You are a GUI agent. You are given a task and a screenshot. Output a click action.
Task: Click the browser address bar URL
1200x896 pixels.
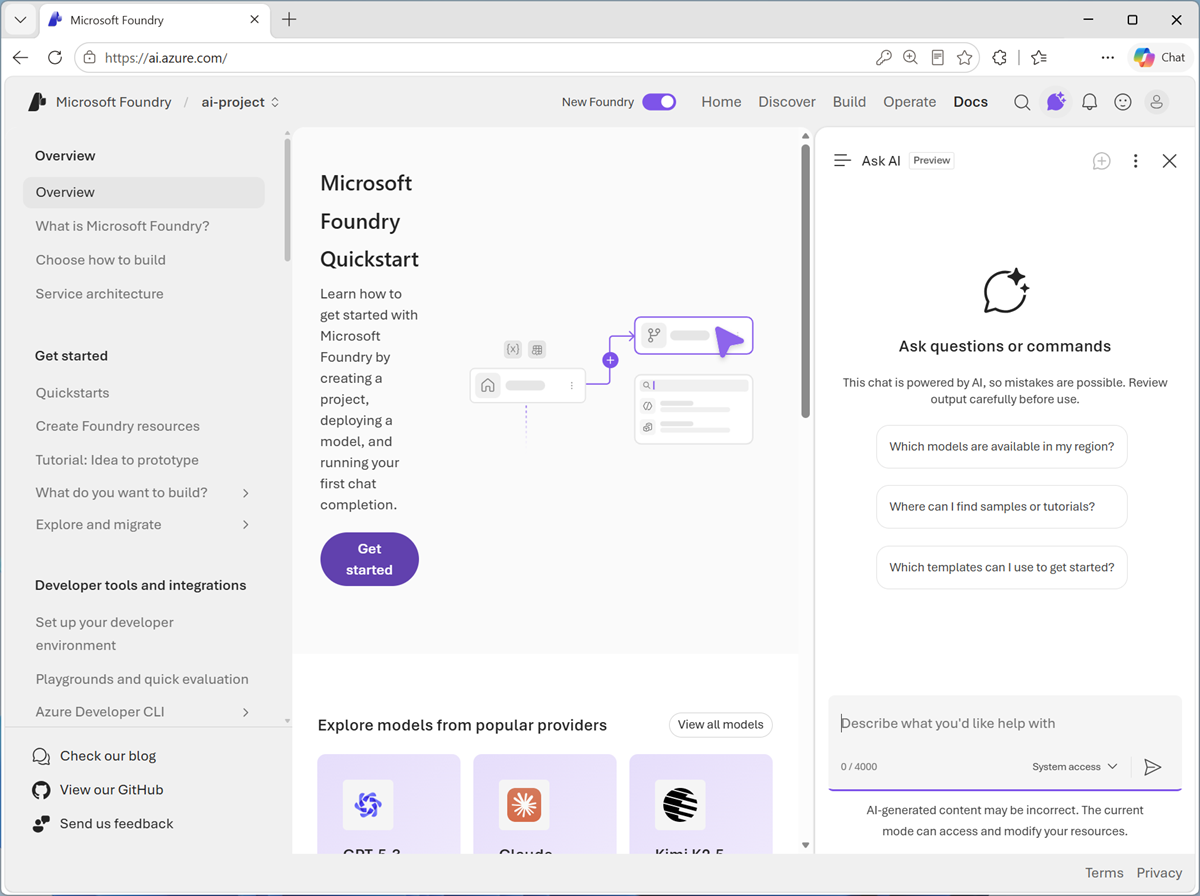[167, 58]
